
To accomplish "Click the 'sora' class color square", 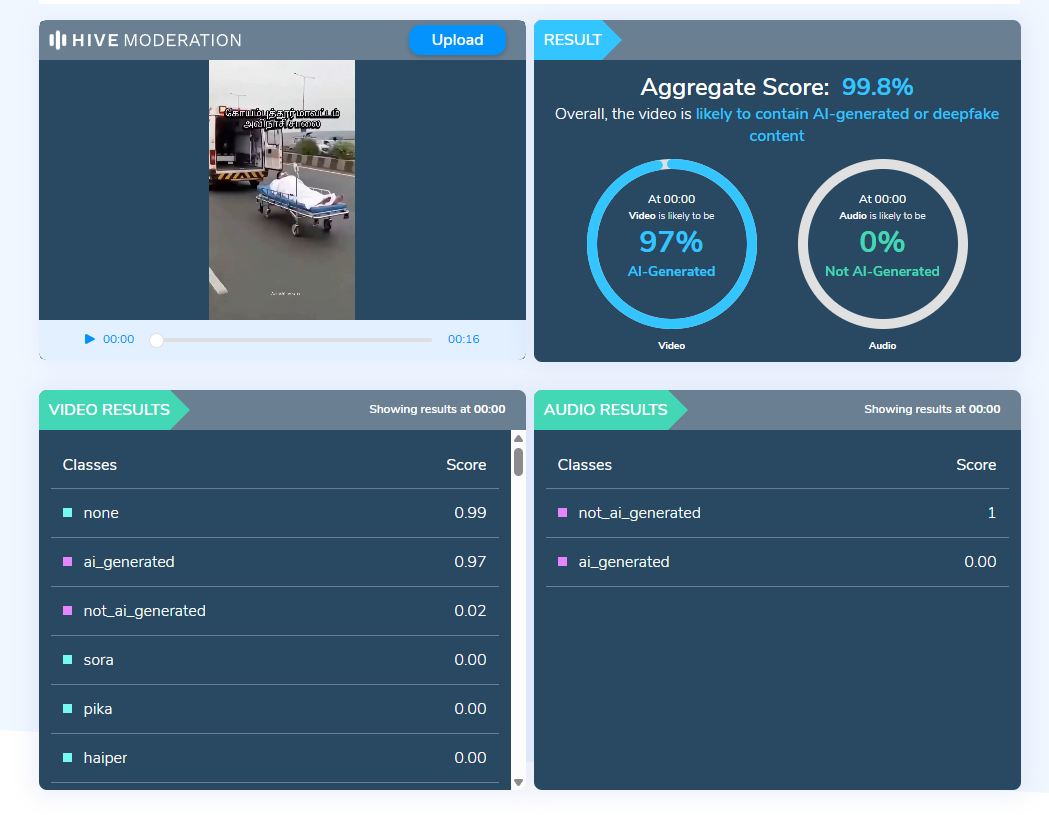I will (68, 660).
